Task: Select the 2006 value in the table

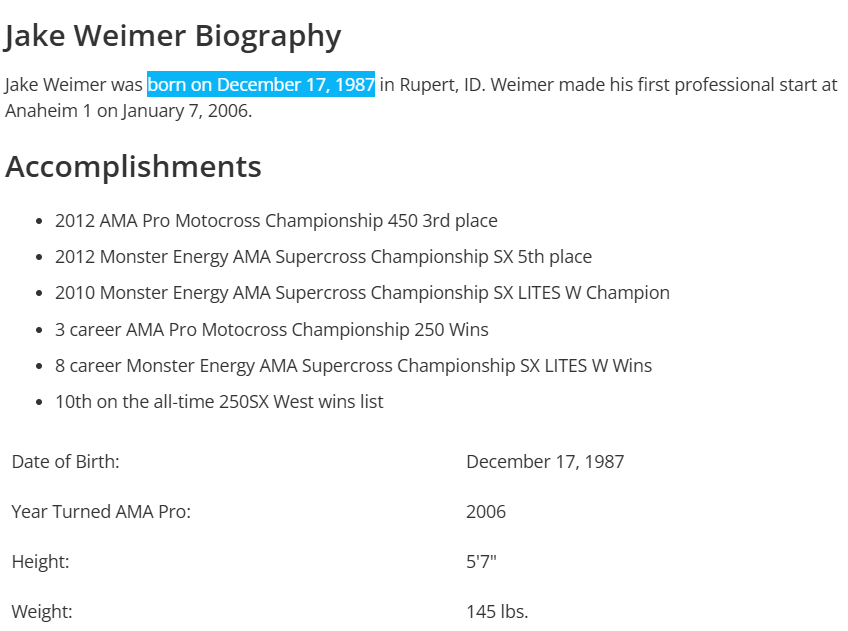Action: click(486, 512)
